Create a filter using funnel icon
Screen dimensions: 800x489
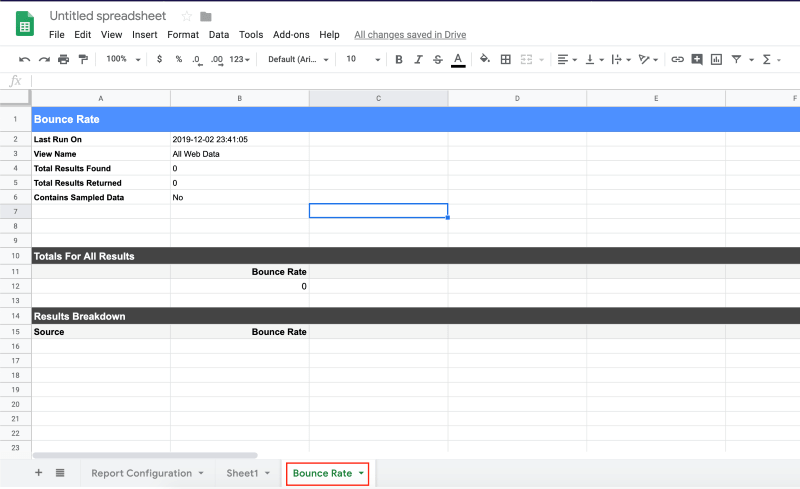click(x=736, y=60)
